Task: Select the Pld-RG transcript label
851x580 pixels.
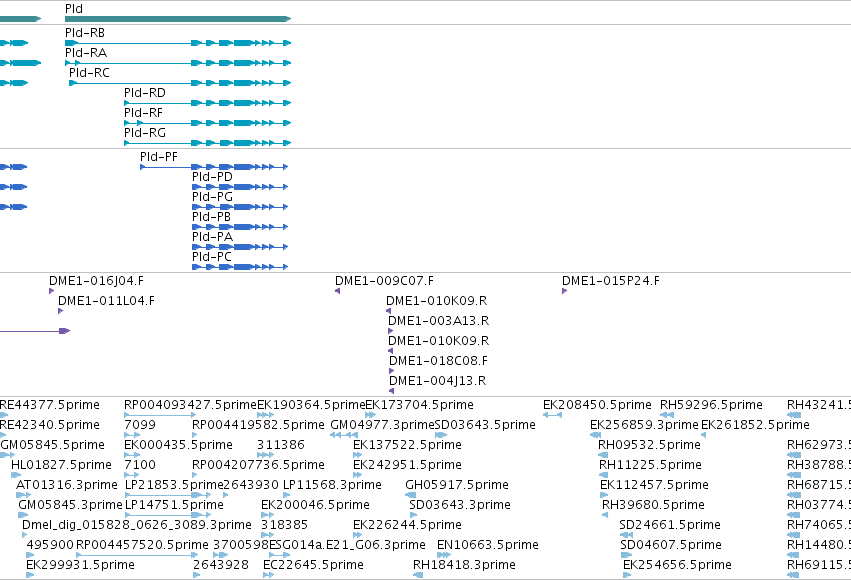Action: tap(145, 133)
